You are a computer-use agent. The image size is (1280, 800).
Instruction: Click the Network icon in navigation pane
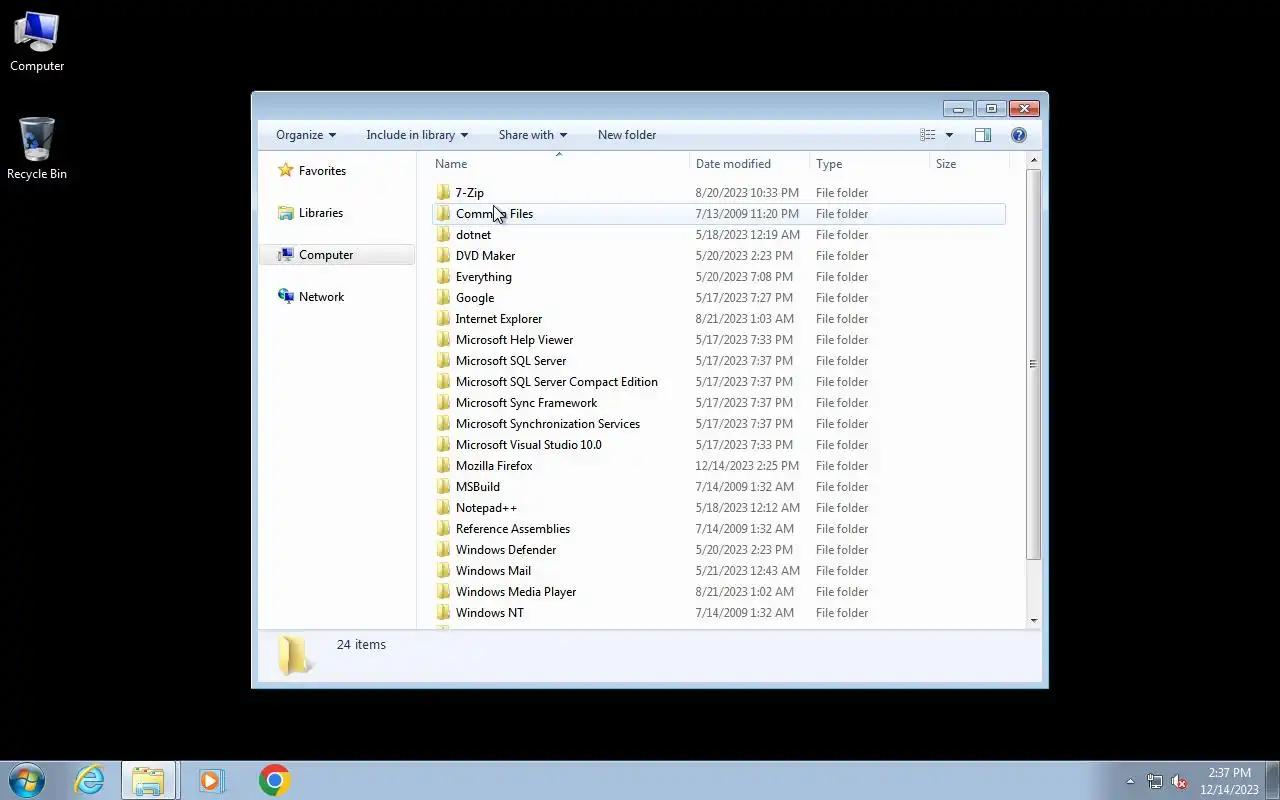pyautogui.click(x=286, y=296)
